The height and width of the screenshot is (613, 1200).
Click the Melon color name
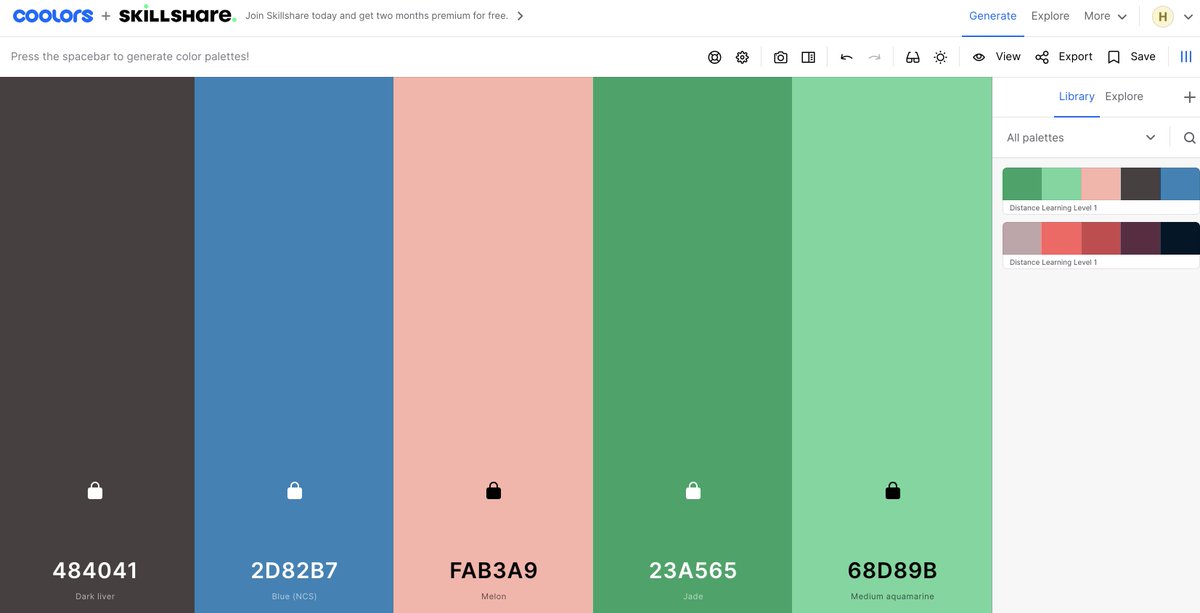click(x=493, y=597)
